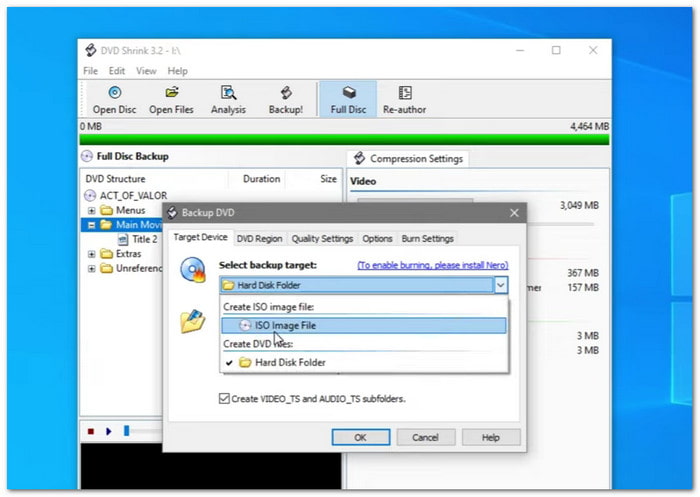Click the backup target dropdown arrow
The height and width of the screenshot is (497, 700).
[x=501, y=285]
